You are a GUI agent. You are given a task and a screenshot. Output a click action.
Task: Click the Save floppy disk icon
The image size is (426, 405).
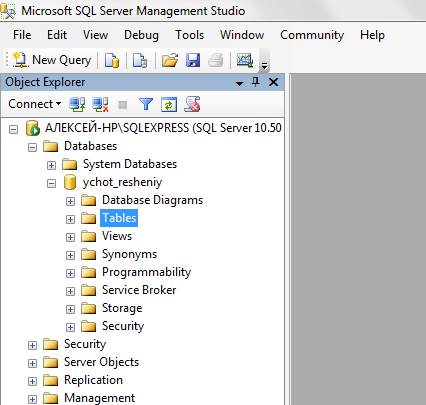pyautogui.click(x=193, y=61)
